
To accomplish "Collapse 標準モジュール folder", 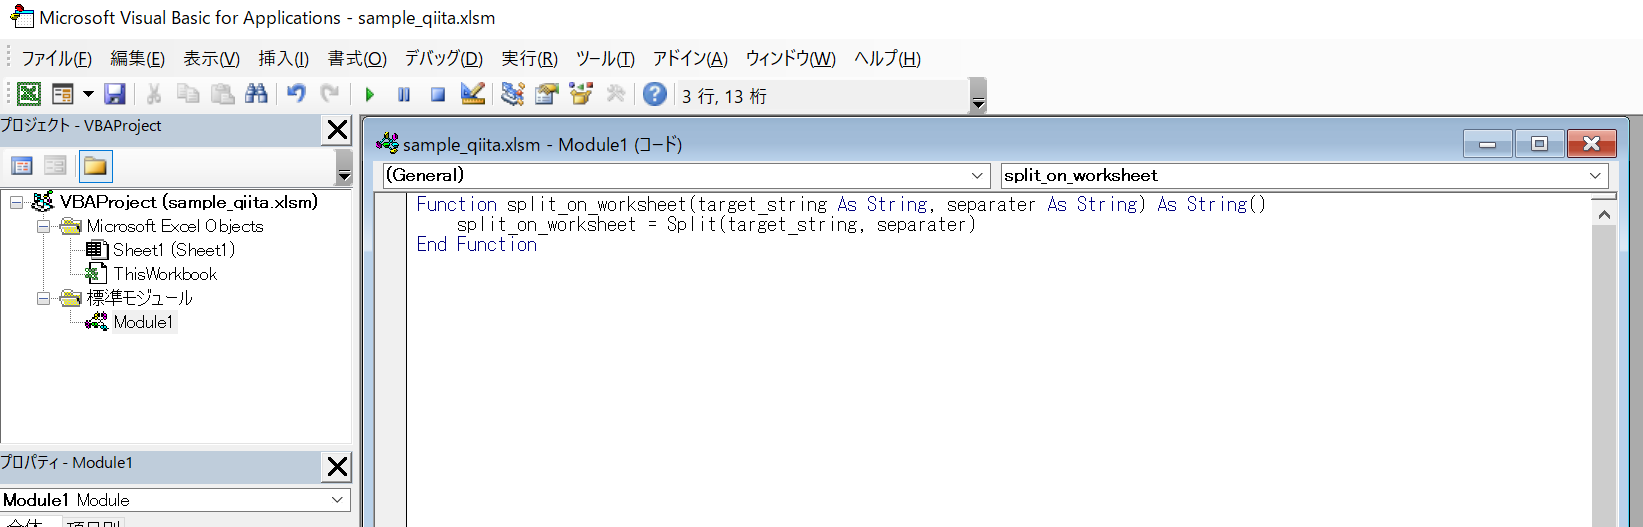I will tap(43, 298).
